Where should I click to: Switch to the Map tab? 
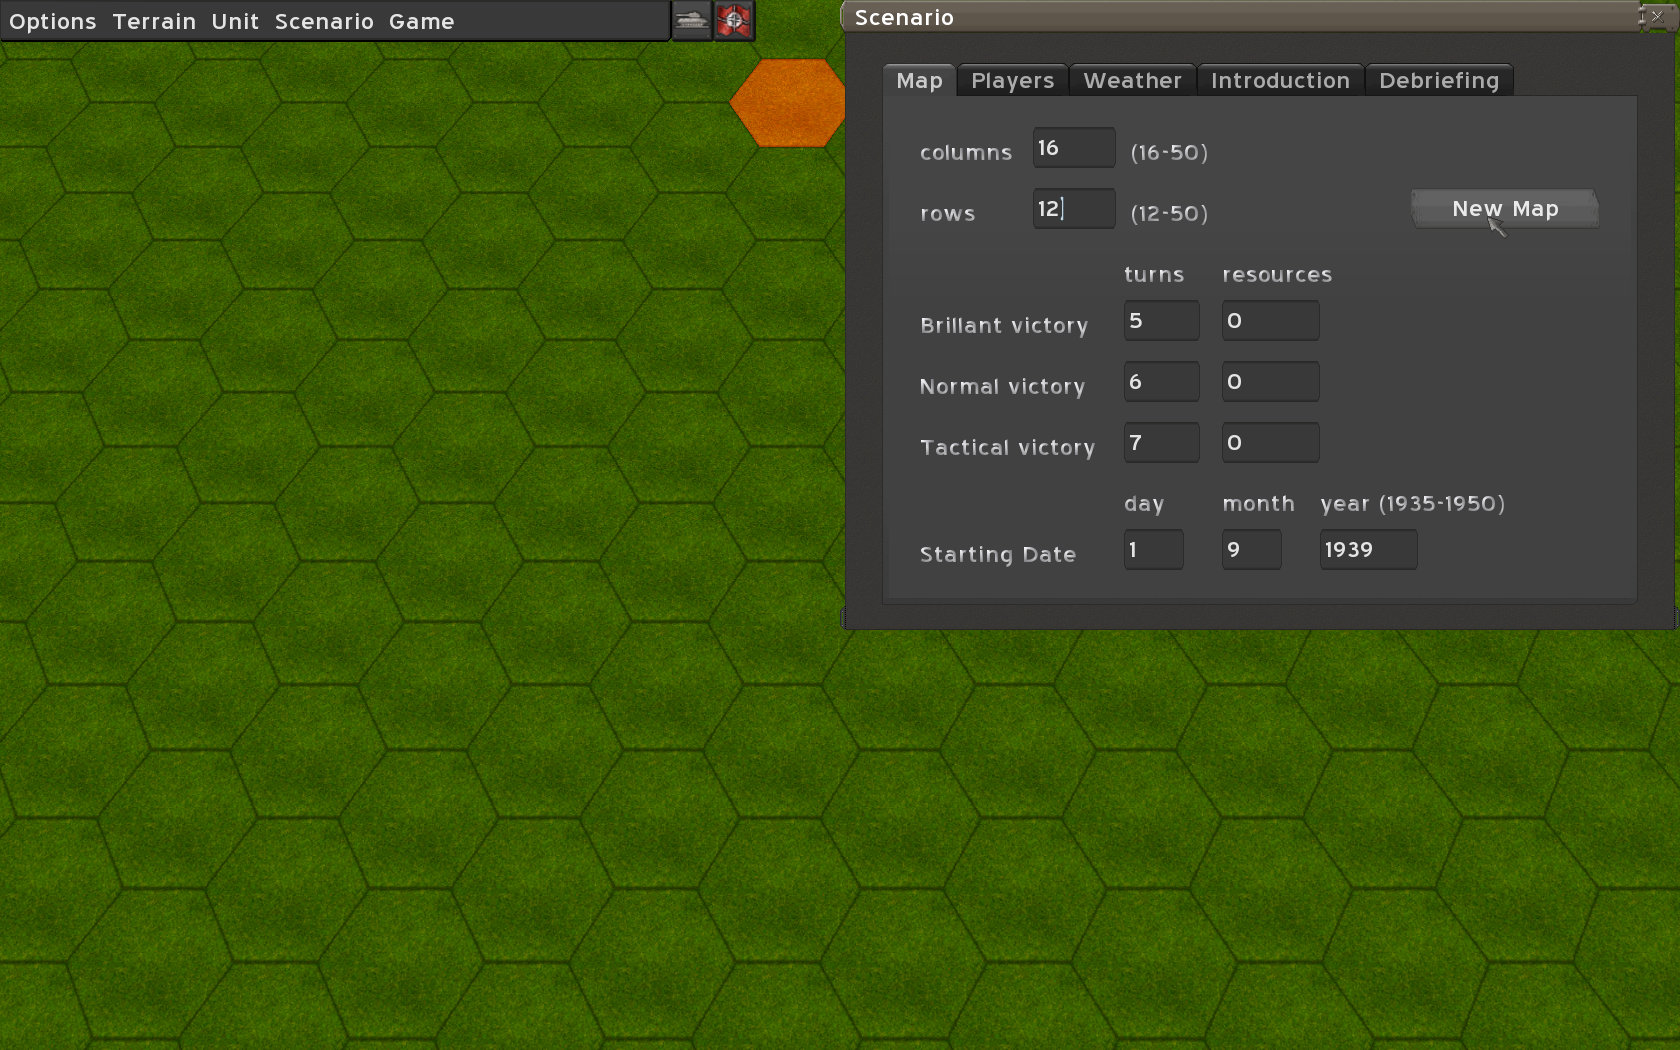pos(919,80)
